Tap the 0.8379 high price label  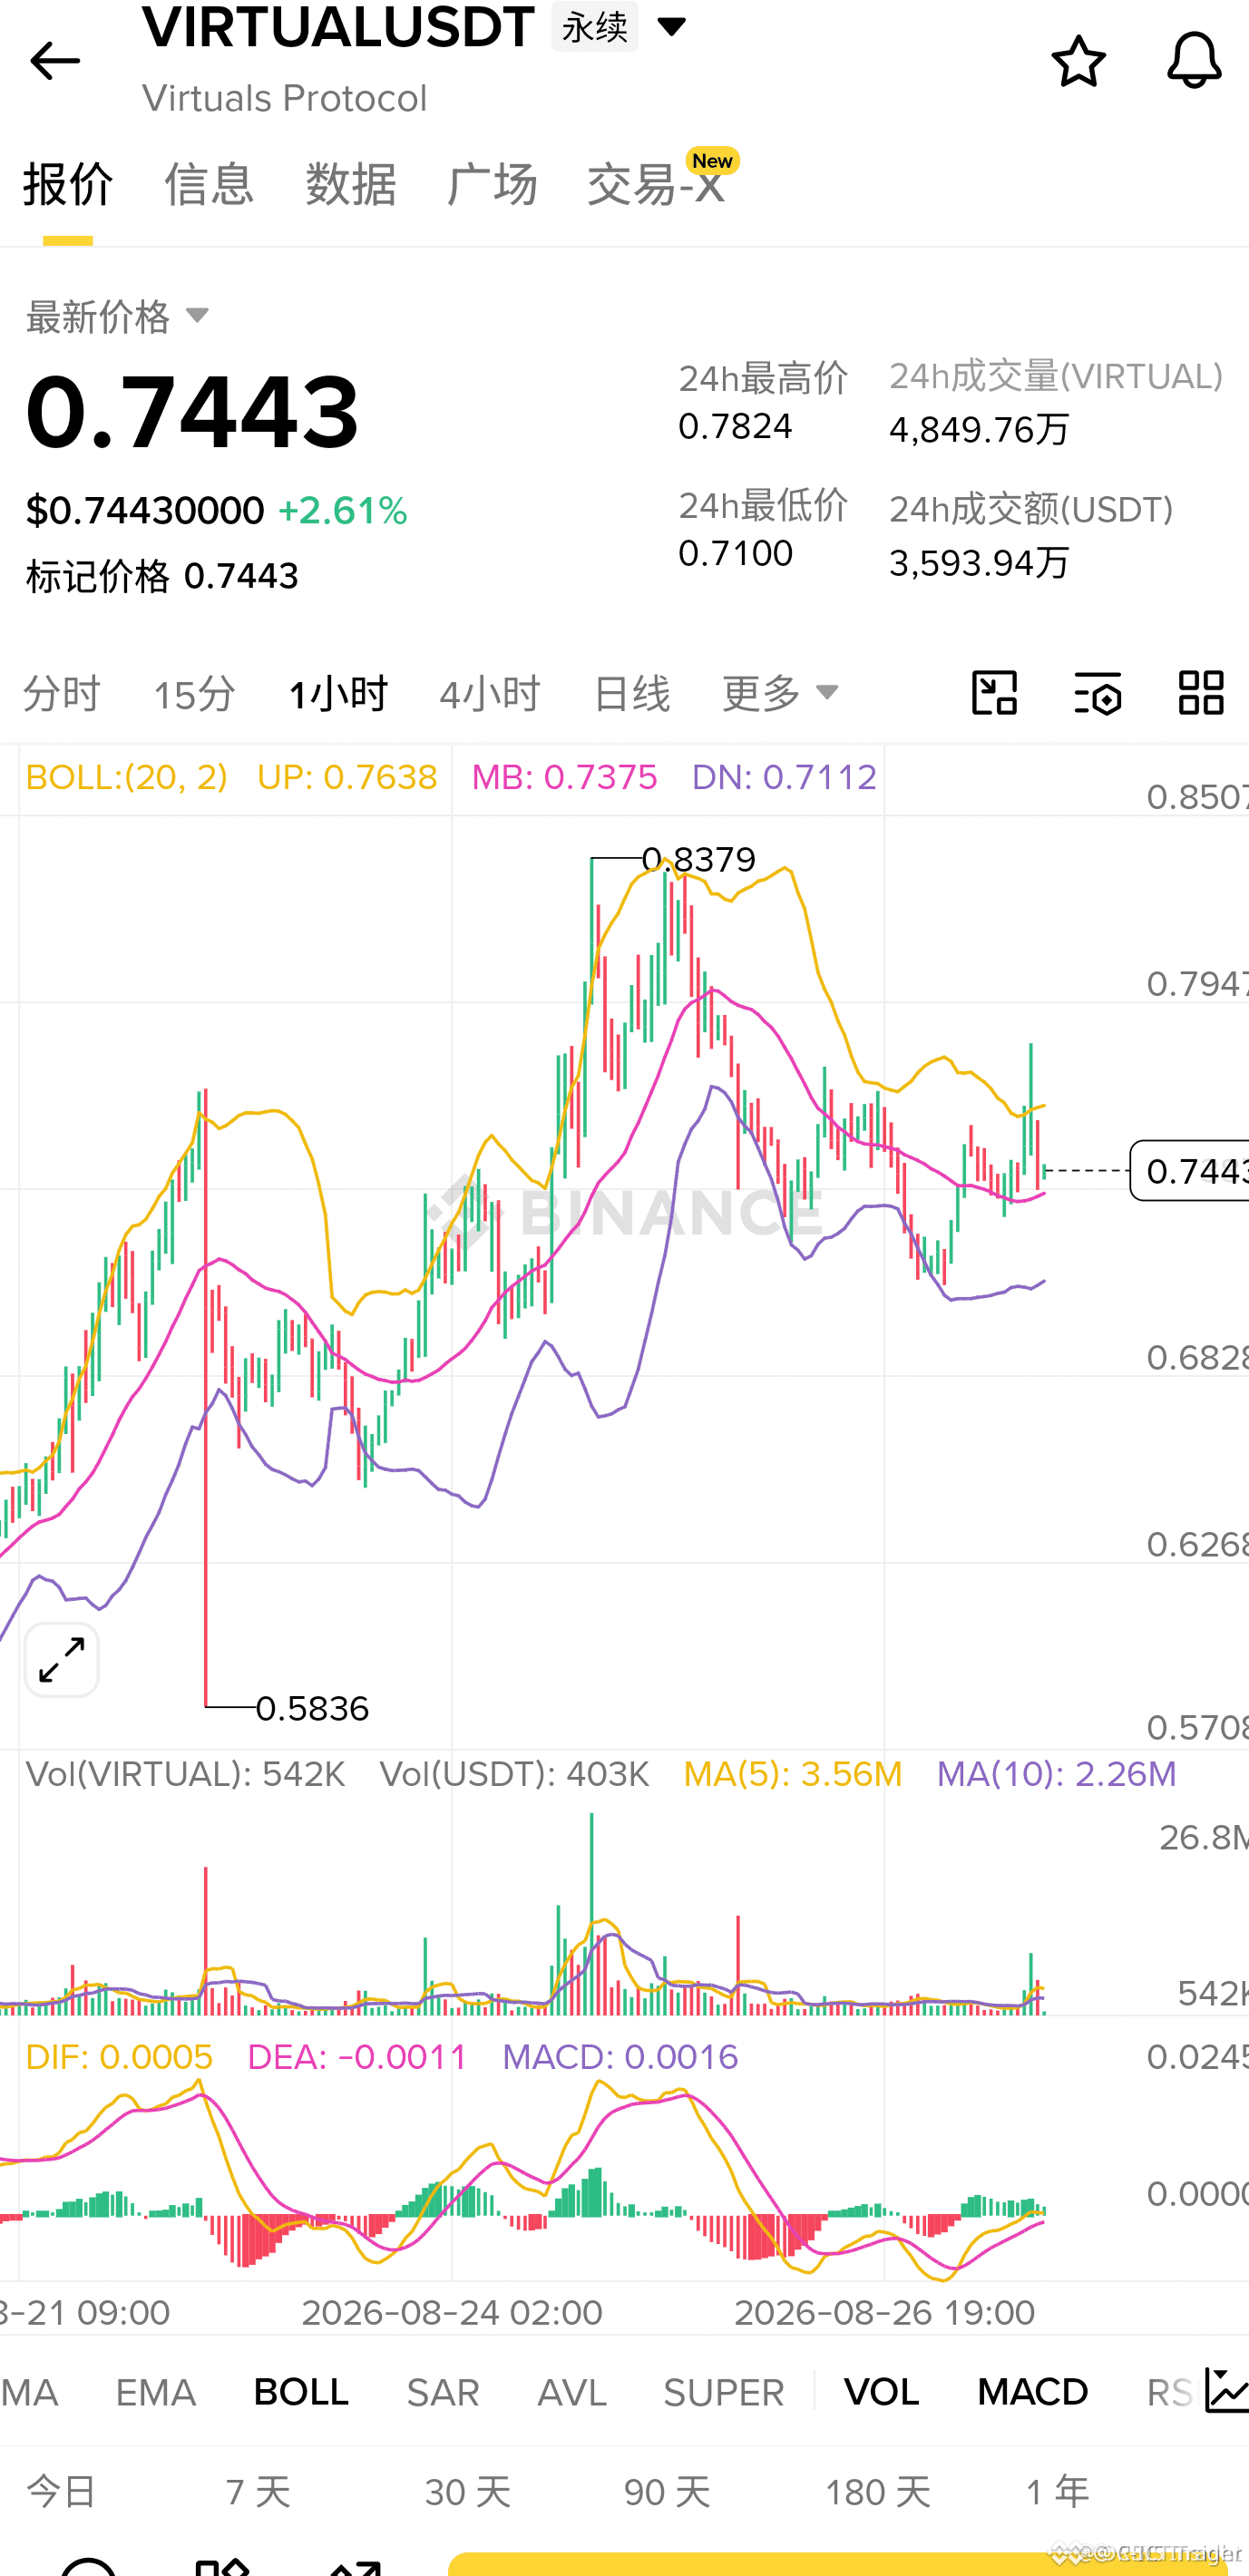click(x=698, y=859)
